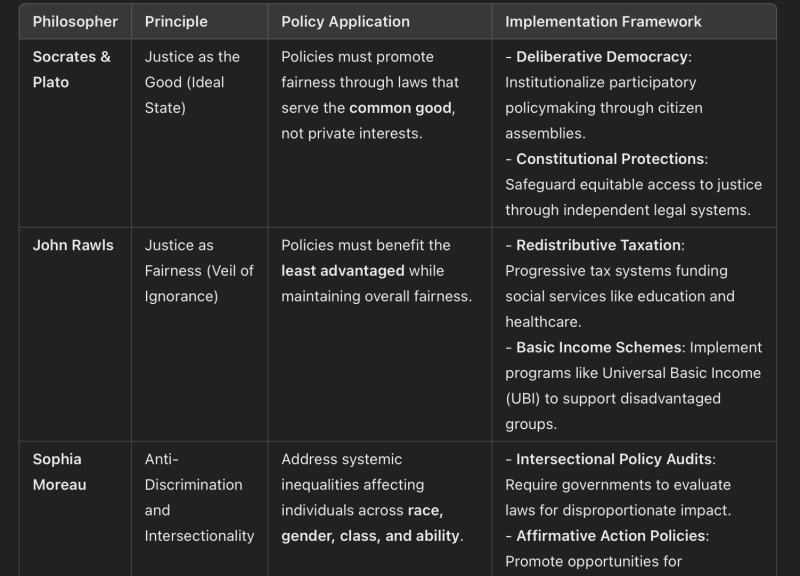Viewport: 800px width, 576px height.
Task: Click the Philosopher column header
Action: [x=75, y=21]
